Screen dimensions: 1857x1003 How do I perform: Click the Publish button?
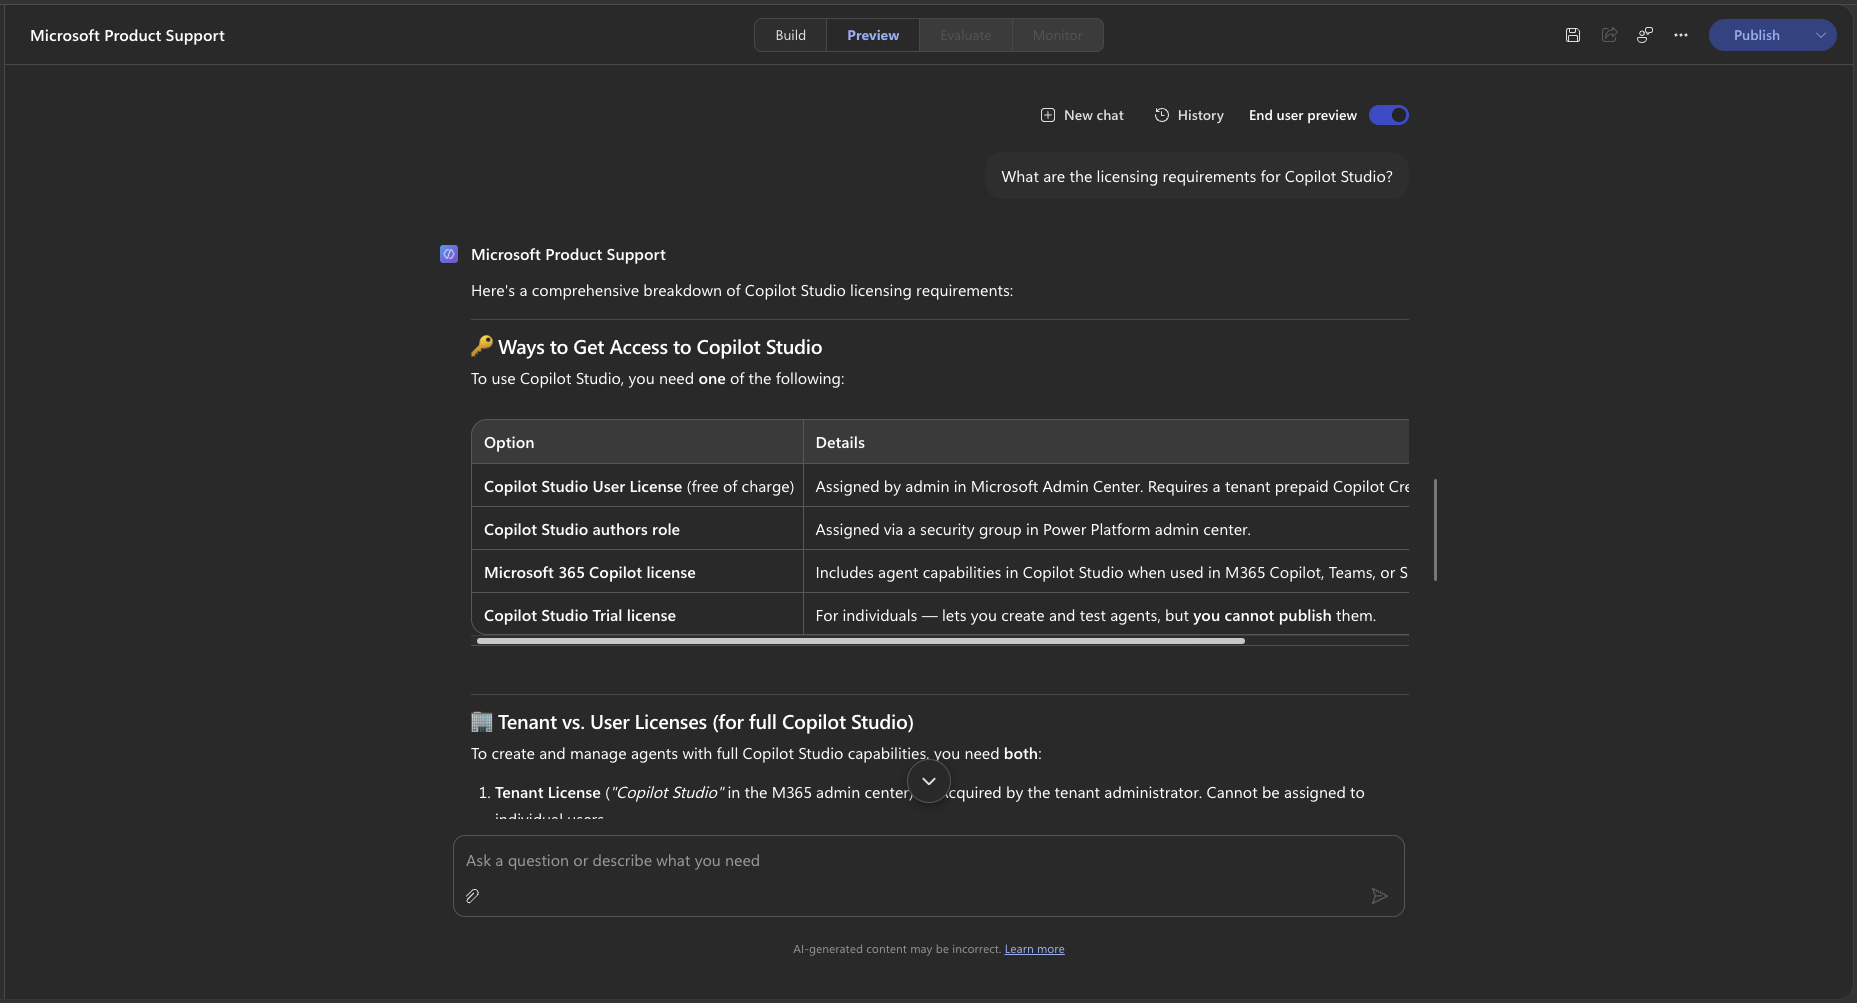[1757, 35]
